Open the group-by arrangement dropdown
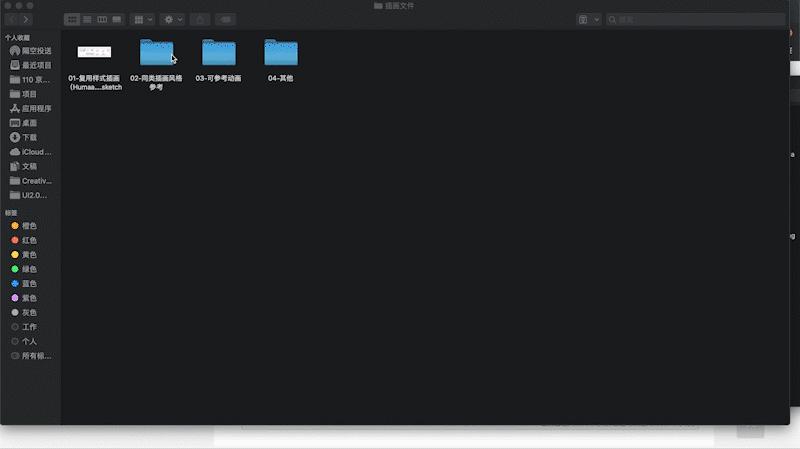The height and width of the screenshot is (449, 800). tap(144, 19)
